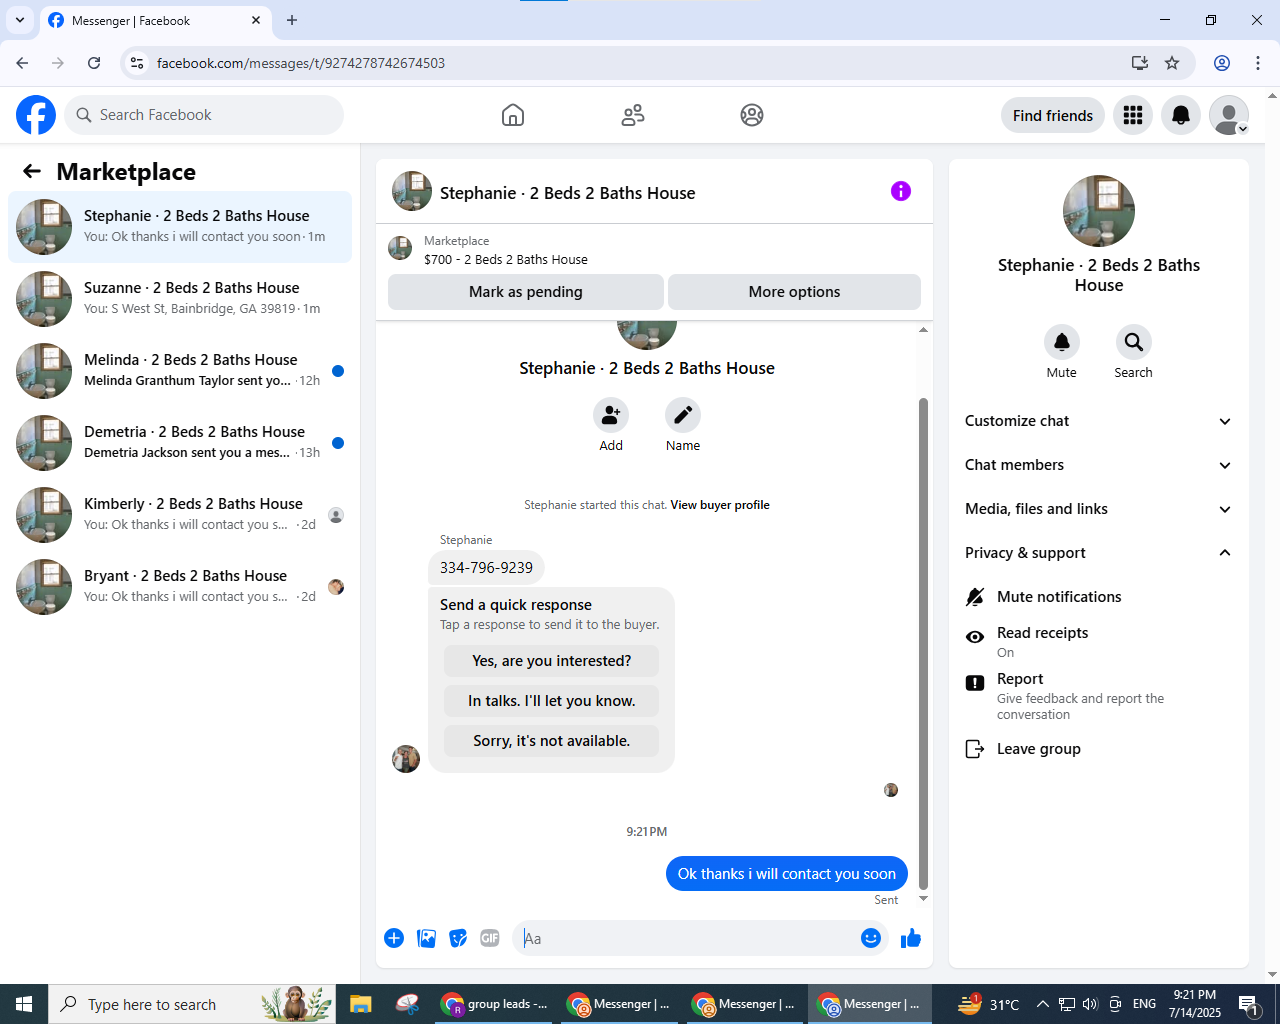This screenshot has width=1280, height=1024.
Task: Open the Stephanie conversation in list
Action: coord(180,227)
